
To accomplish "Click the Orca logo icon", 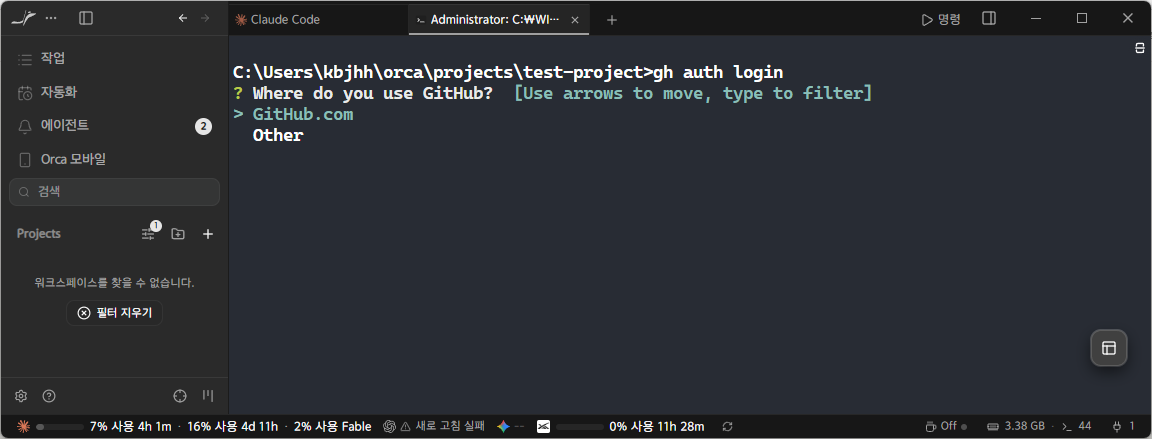I will pyautogui.click(x=23, y=18).
